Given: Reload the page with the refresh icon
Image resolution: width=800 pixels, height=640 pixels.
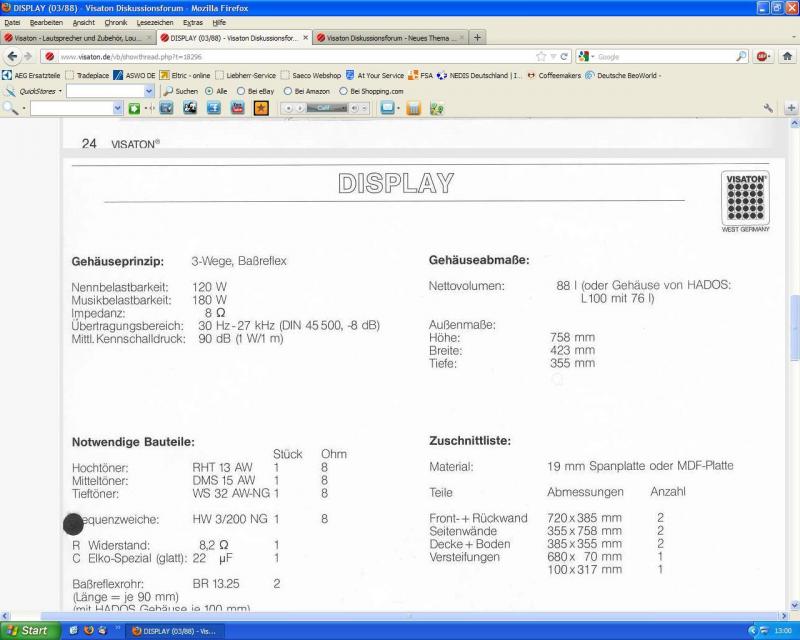Looking at the screenshot, I should (x=564, y=57).
